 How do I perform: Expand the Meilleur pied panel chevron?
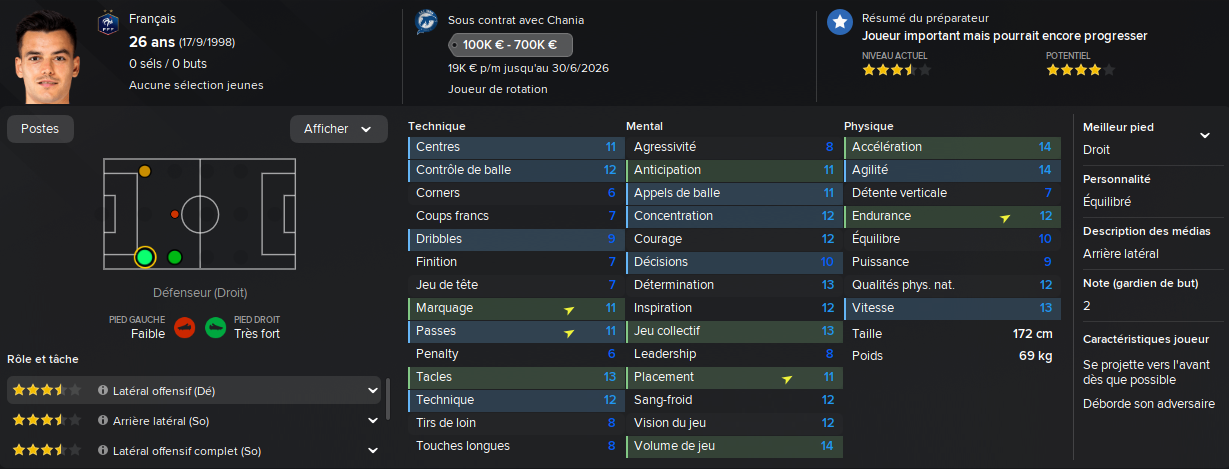(x=1204, y=135)
